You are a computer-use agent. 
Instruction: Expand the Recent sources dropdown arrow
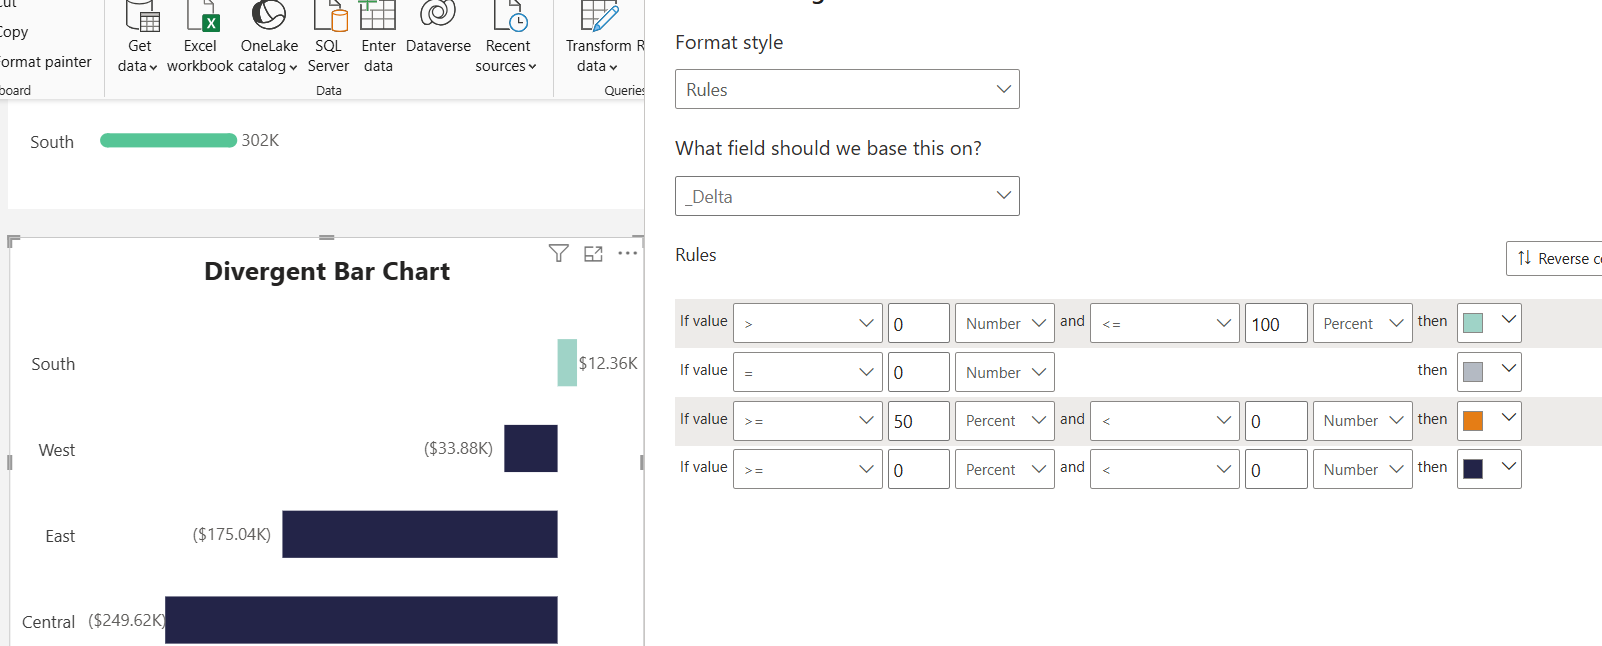(x=532, y=67)
